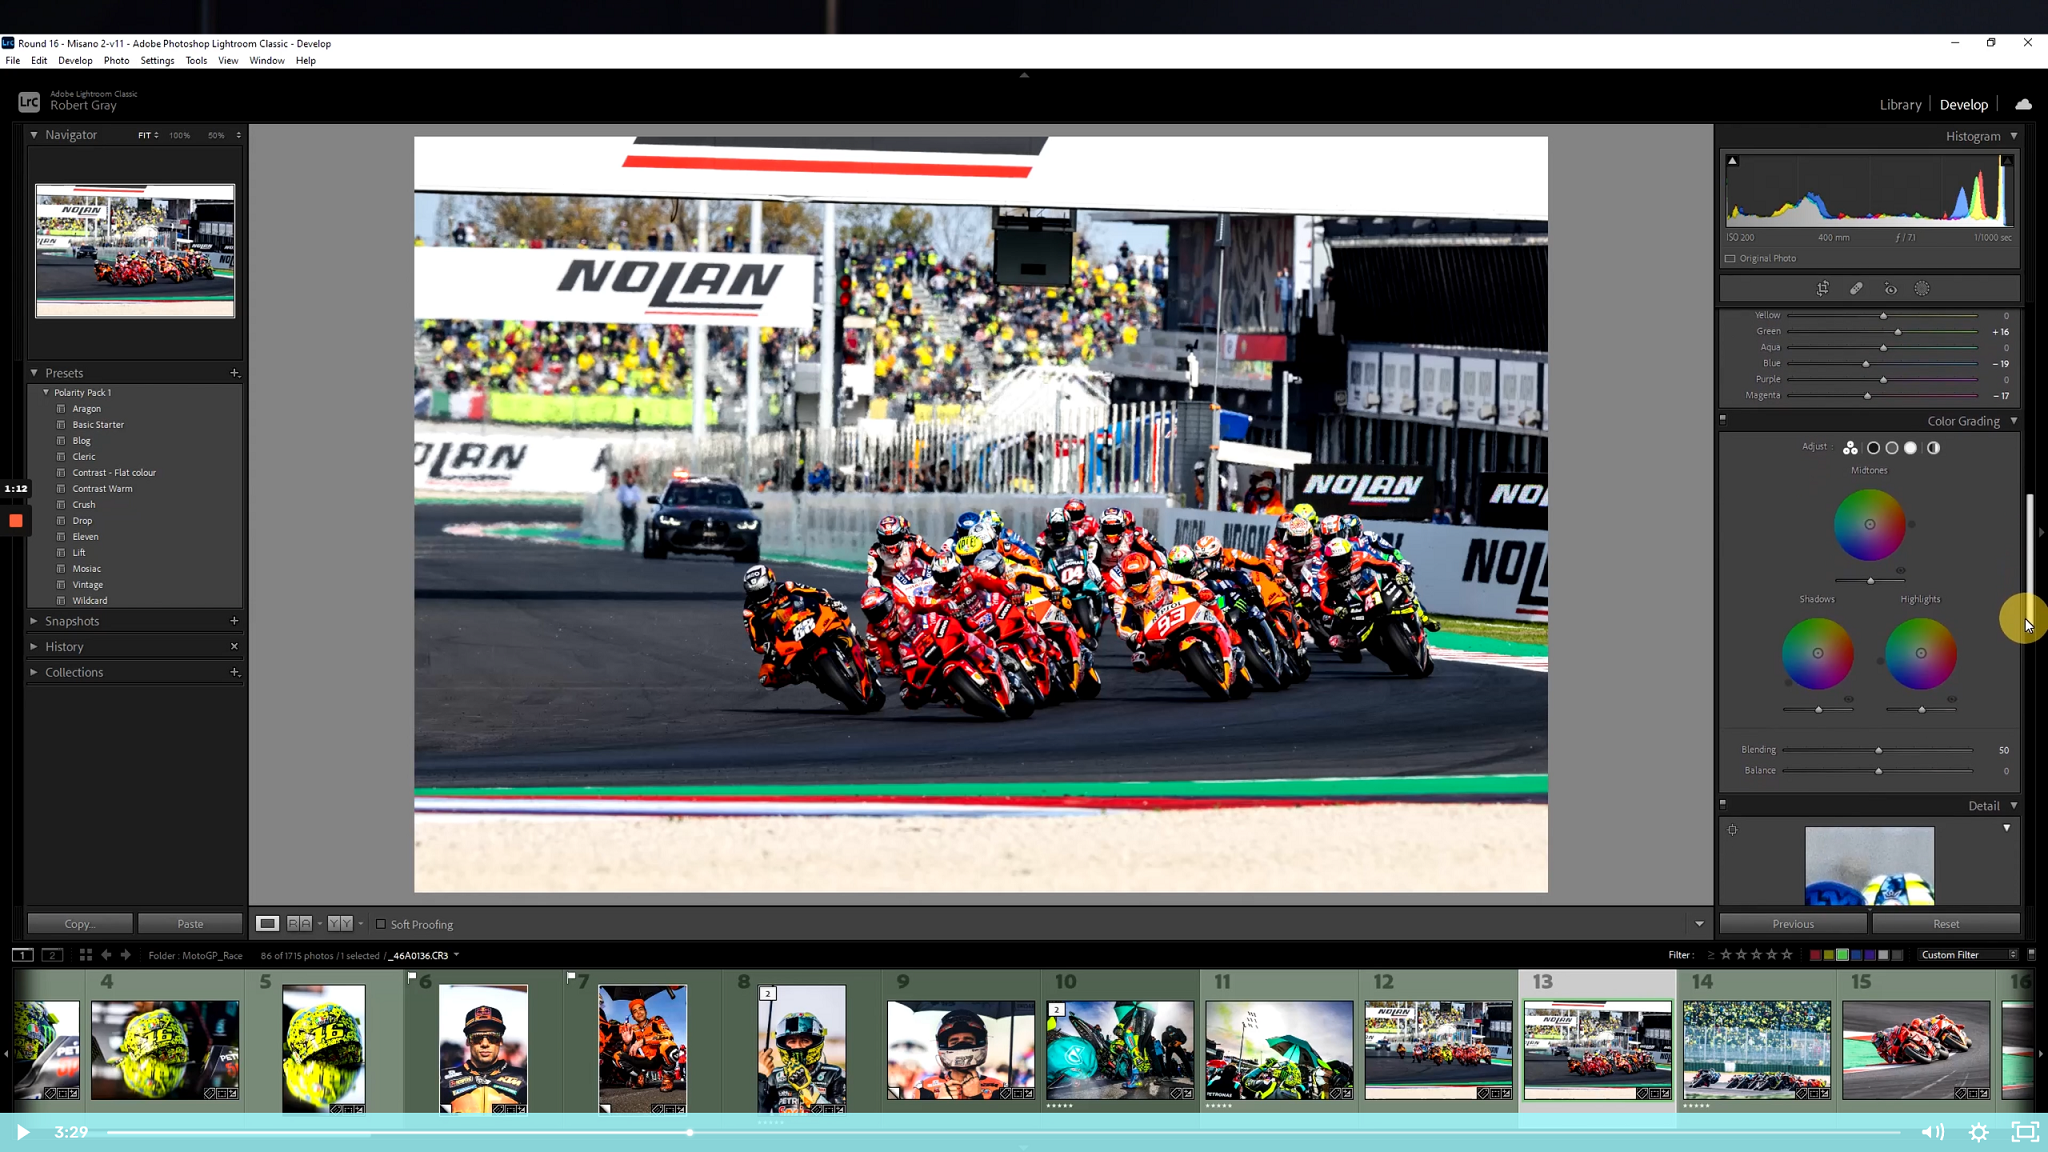Select Shadows-only adjust mode in Color Grading
The width and height of the screenshot is (2048, 1152).
point(1873,448)
